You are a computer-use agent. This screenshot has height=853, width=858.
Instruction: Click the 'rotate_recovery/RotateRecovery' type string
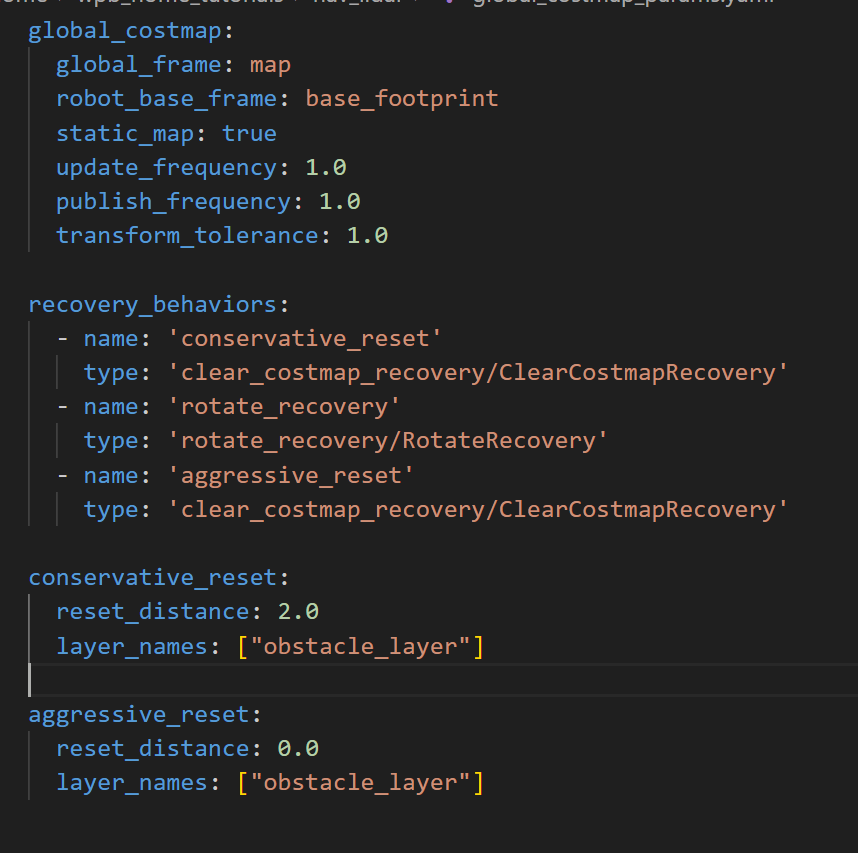[388, 440]
